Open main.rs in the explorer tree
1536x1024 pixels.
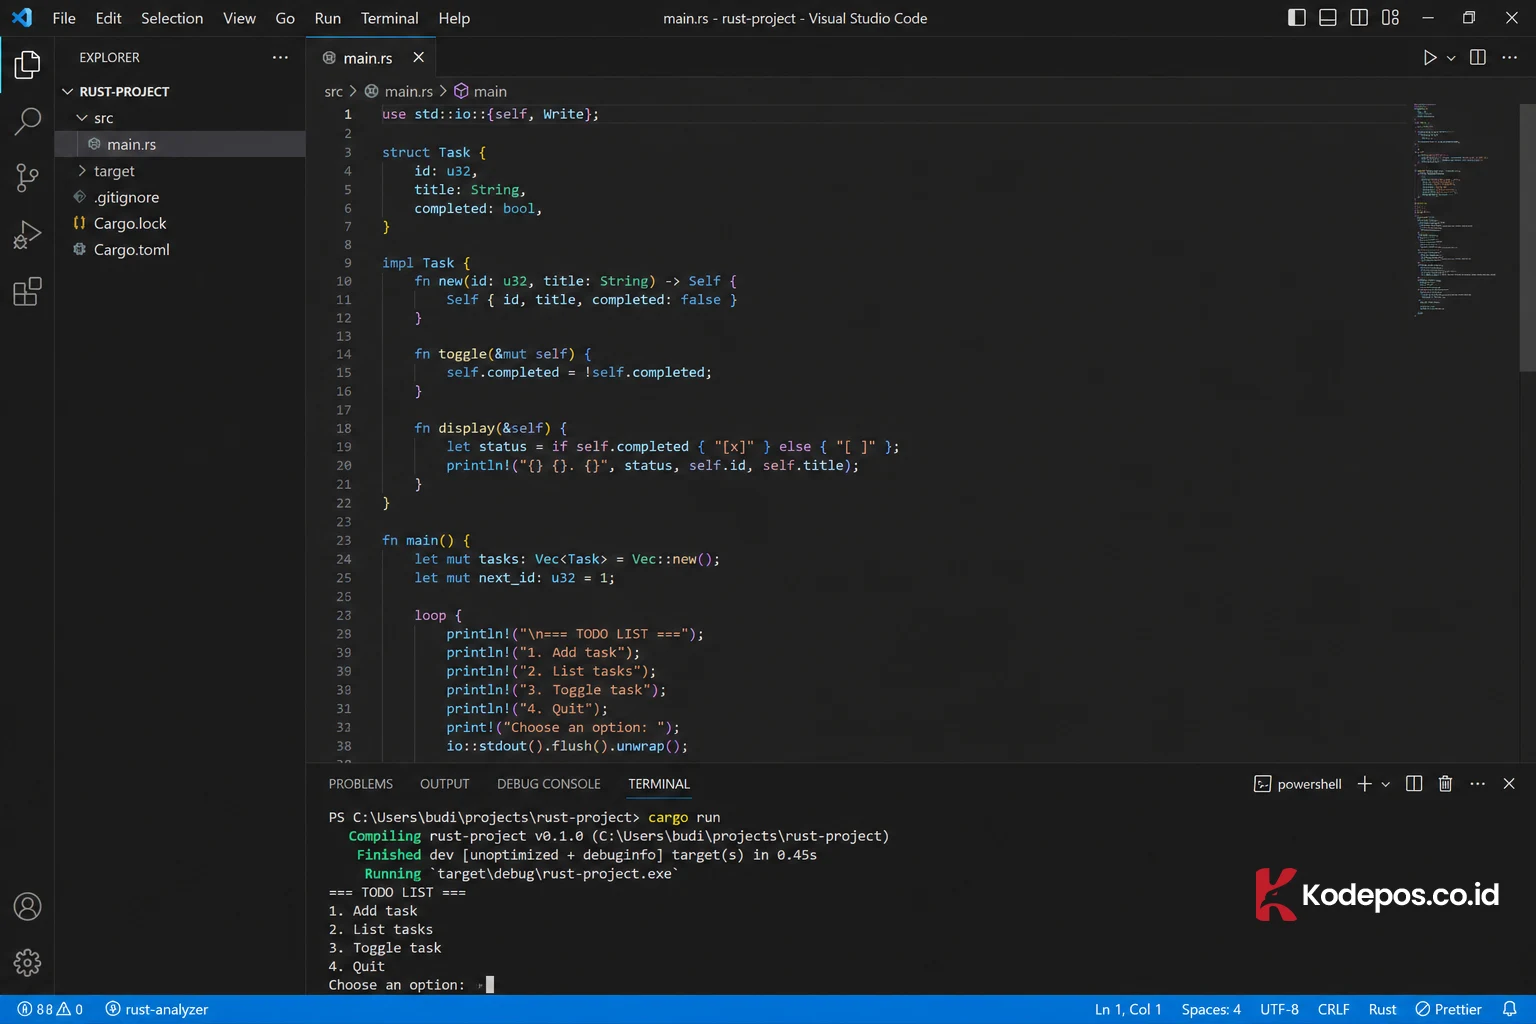[x=180, y=144]
